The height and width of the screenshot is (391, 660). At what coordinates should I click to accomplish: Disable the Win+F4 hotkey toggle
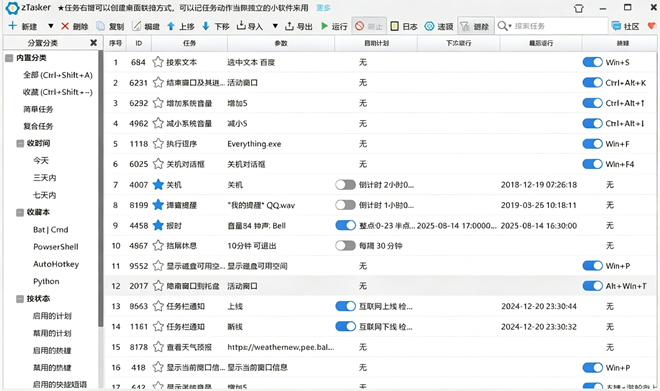592,164
